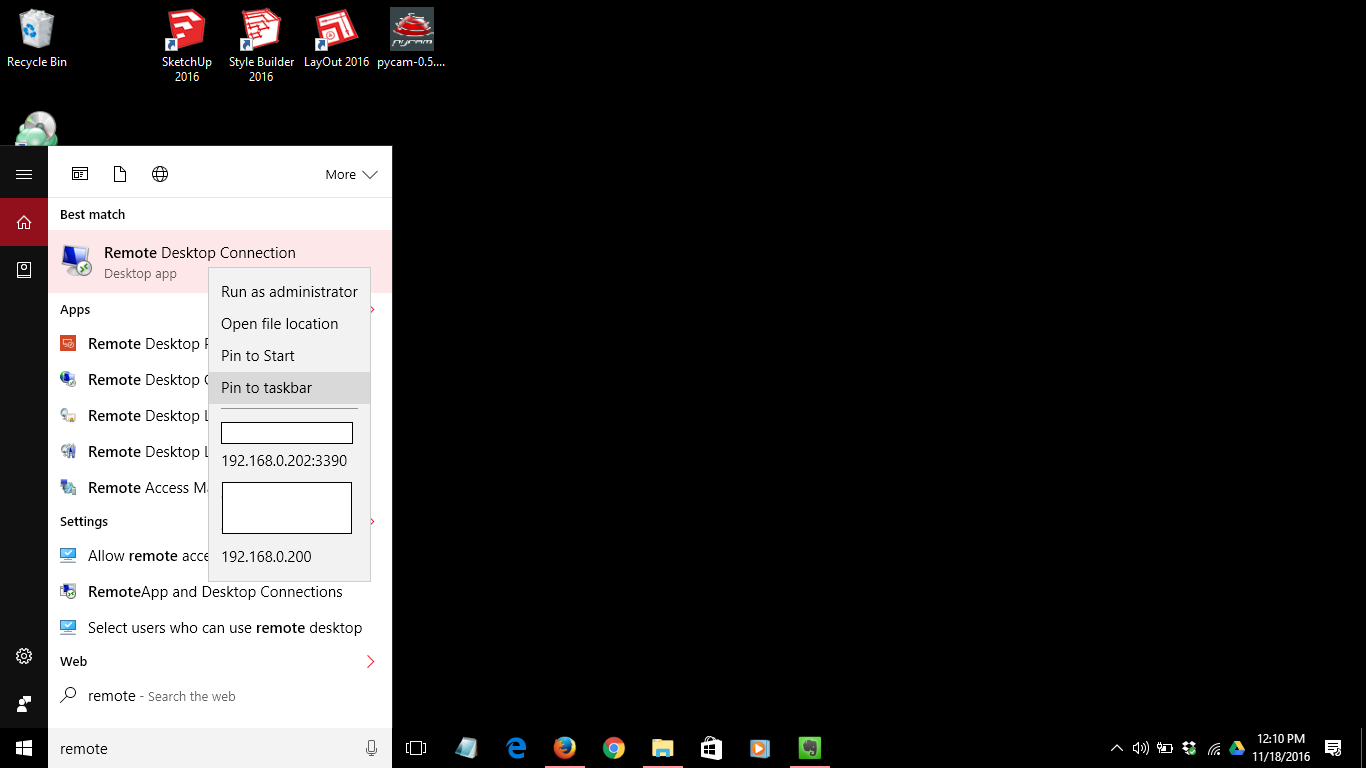
Task: Open the hamburger menu in search panel
Action: click(24, 174)
